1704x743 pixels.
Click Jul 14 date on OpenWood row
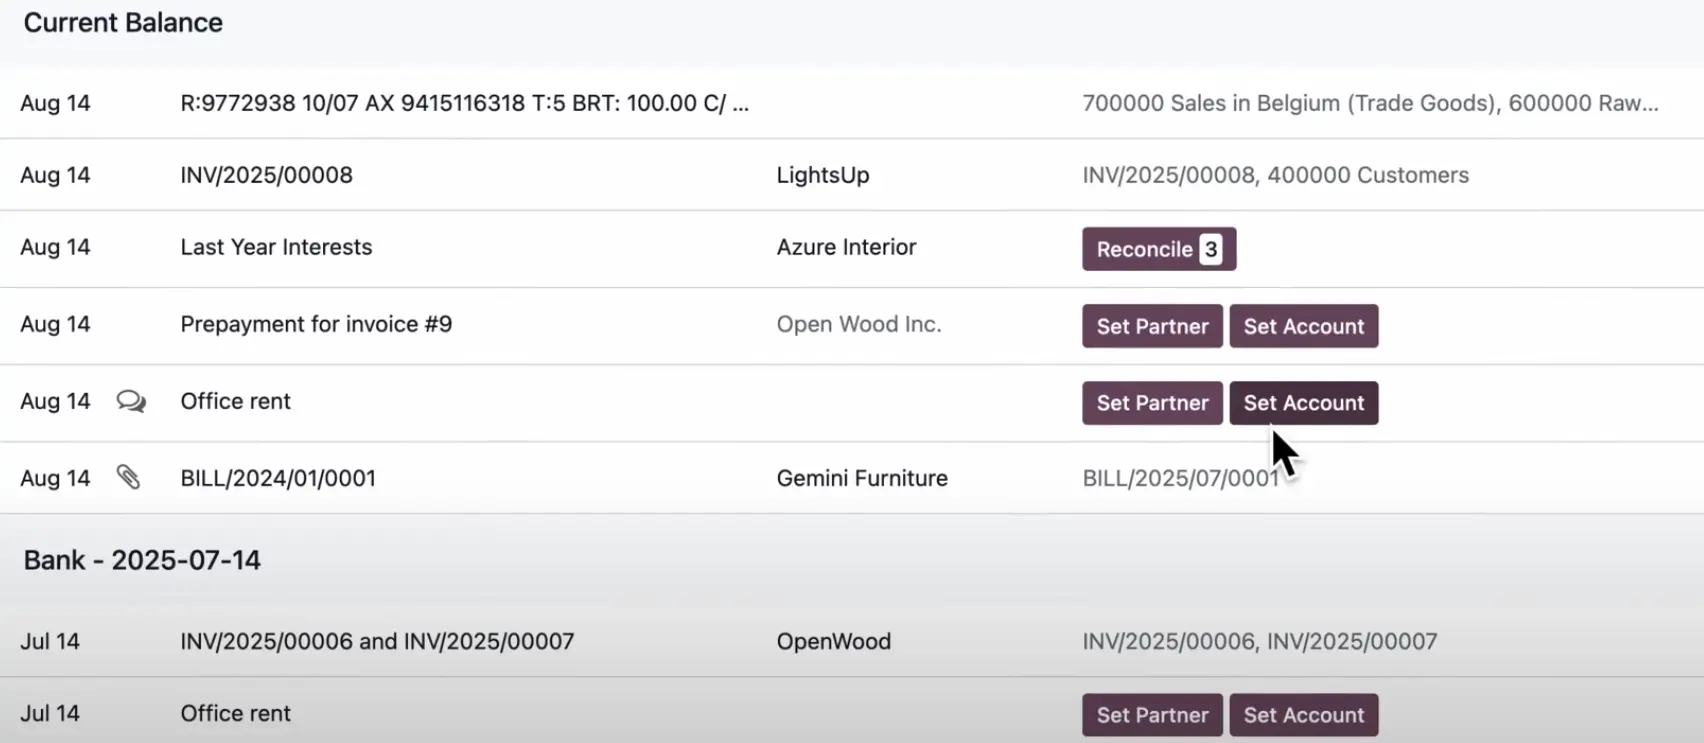tap(50, 641)
